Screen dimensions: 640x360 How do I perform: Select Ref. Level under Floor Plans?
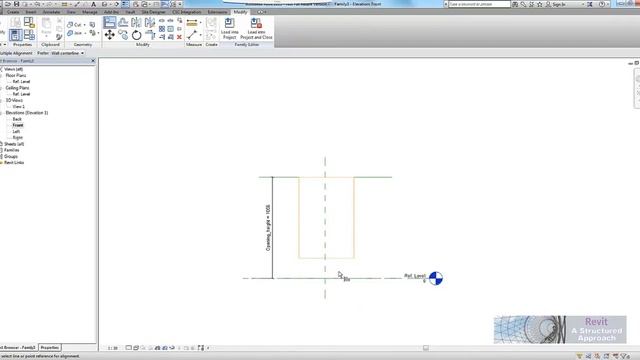pos(21,82)
